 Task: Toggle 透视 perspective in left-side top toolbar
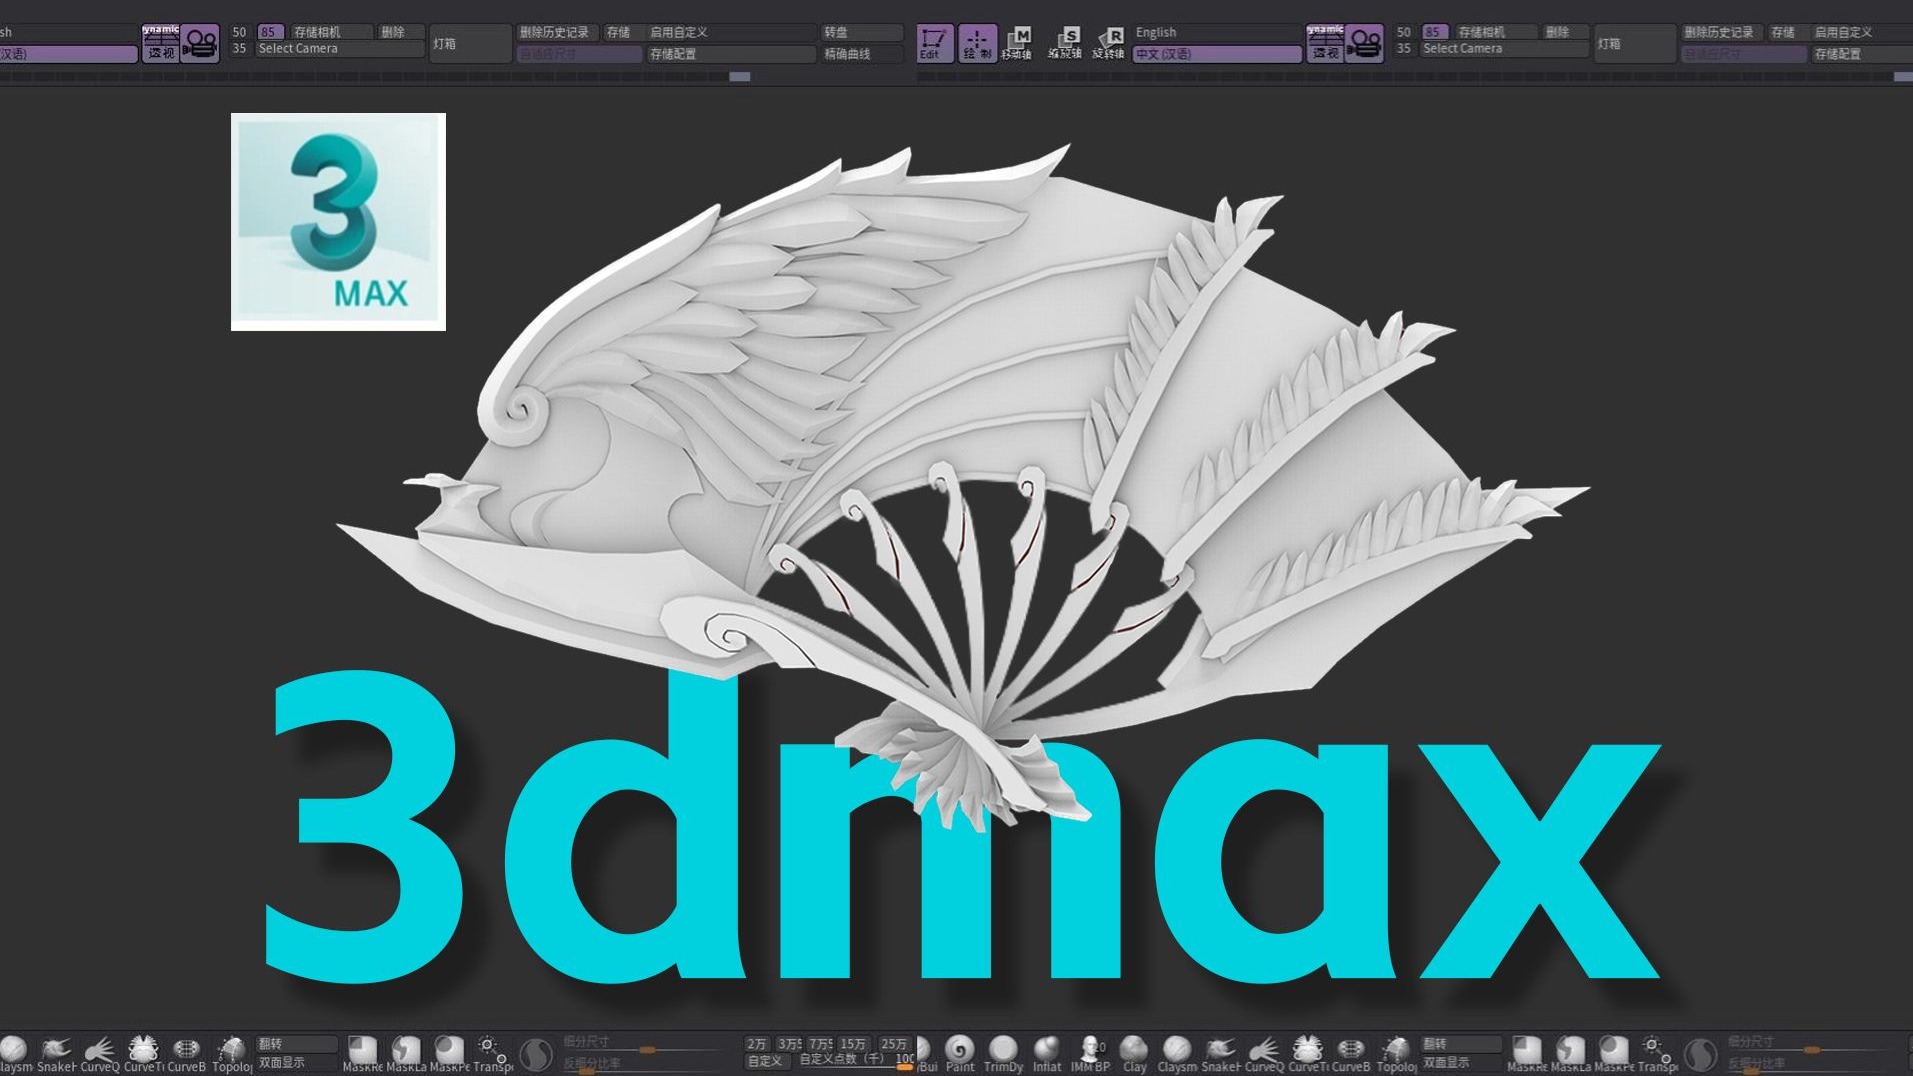pyautogui.click(x=161, y=43)
